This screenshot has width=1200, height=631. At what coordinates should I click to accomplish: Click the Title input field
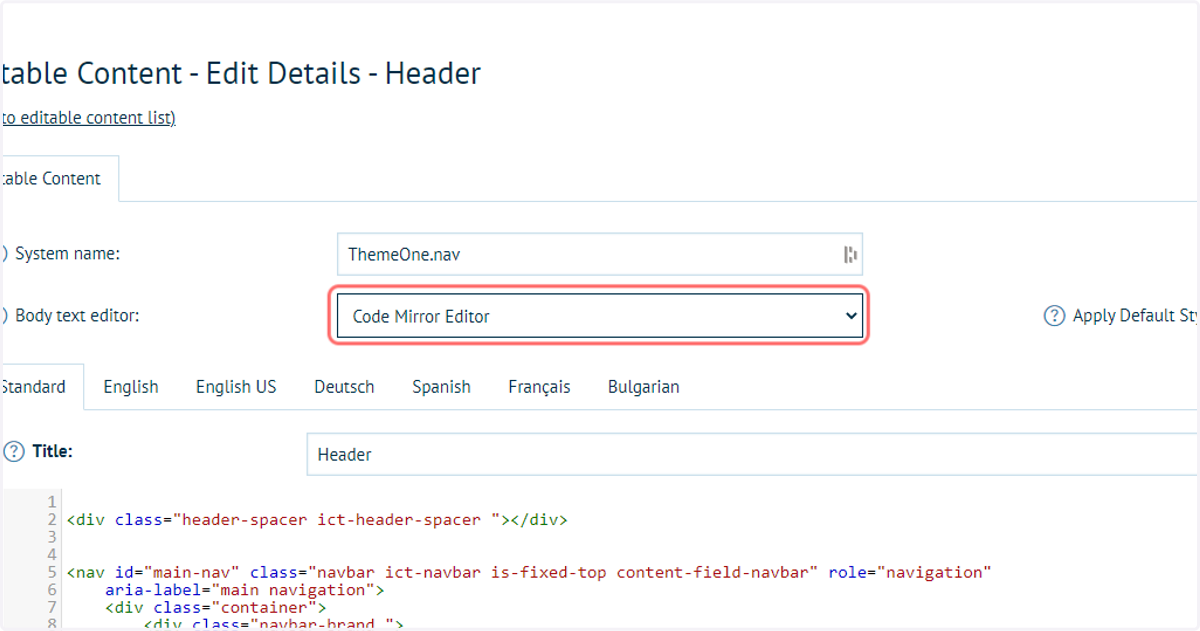tap(752, 454)
